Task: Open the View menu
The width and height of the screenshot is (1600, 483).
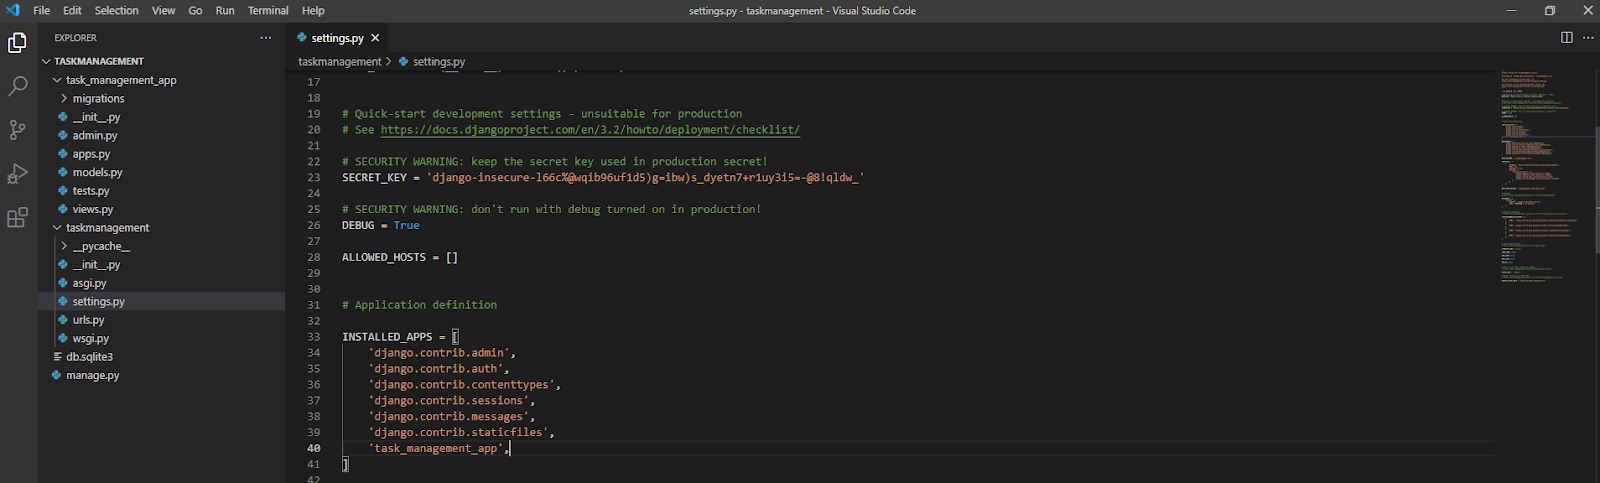Action: [x=164, y=10]
